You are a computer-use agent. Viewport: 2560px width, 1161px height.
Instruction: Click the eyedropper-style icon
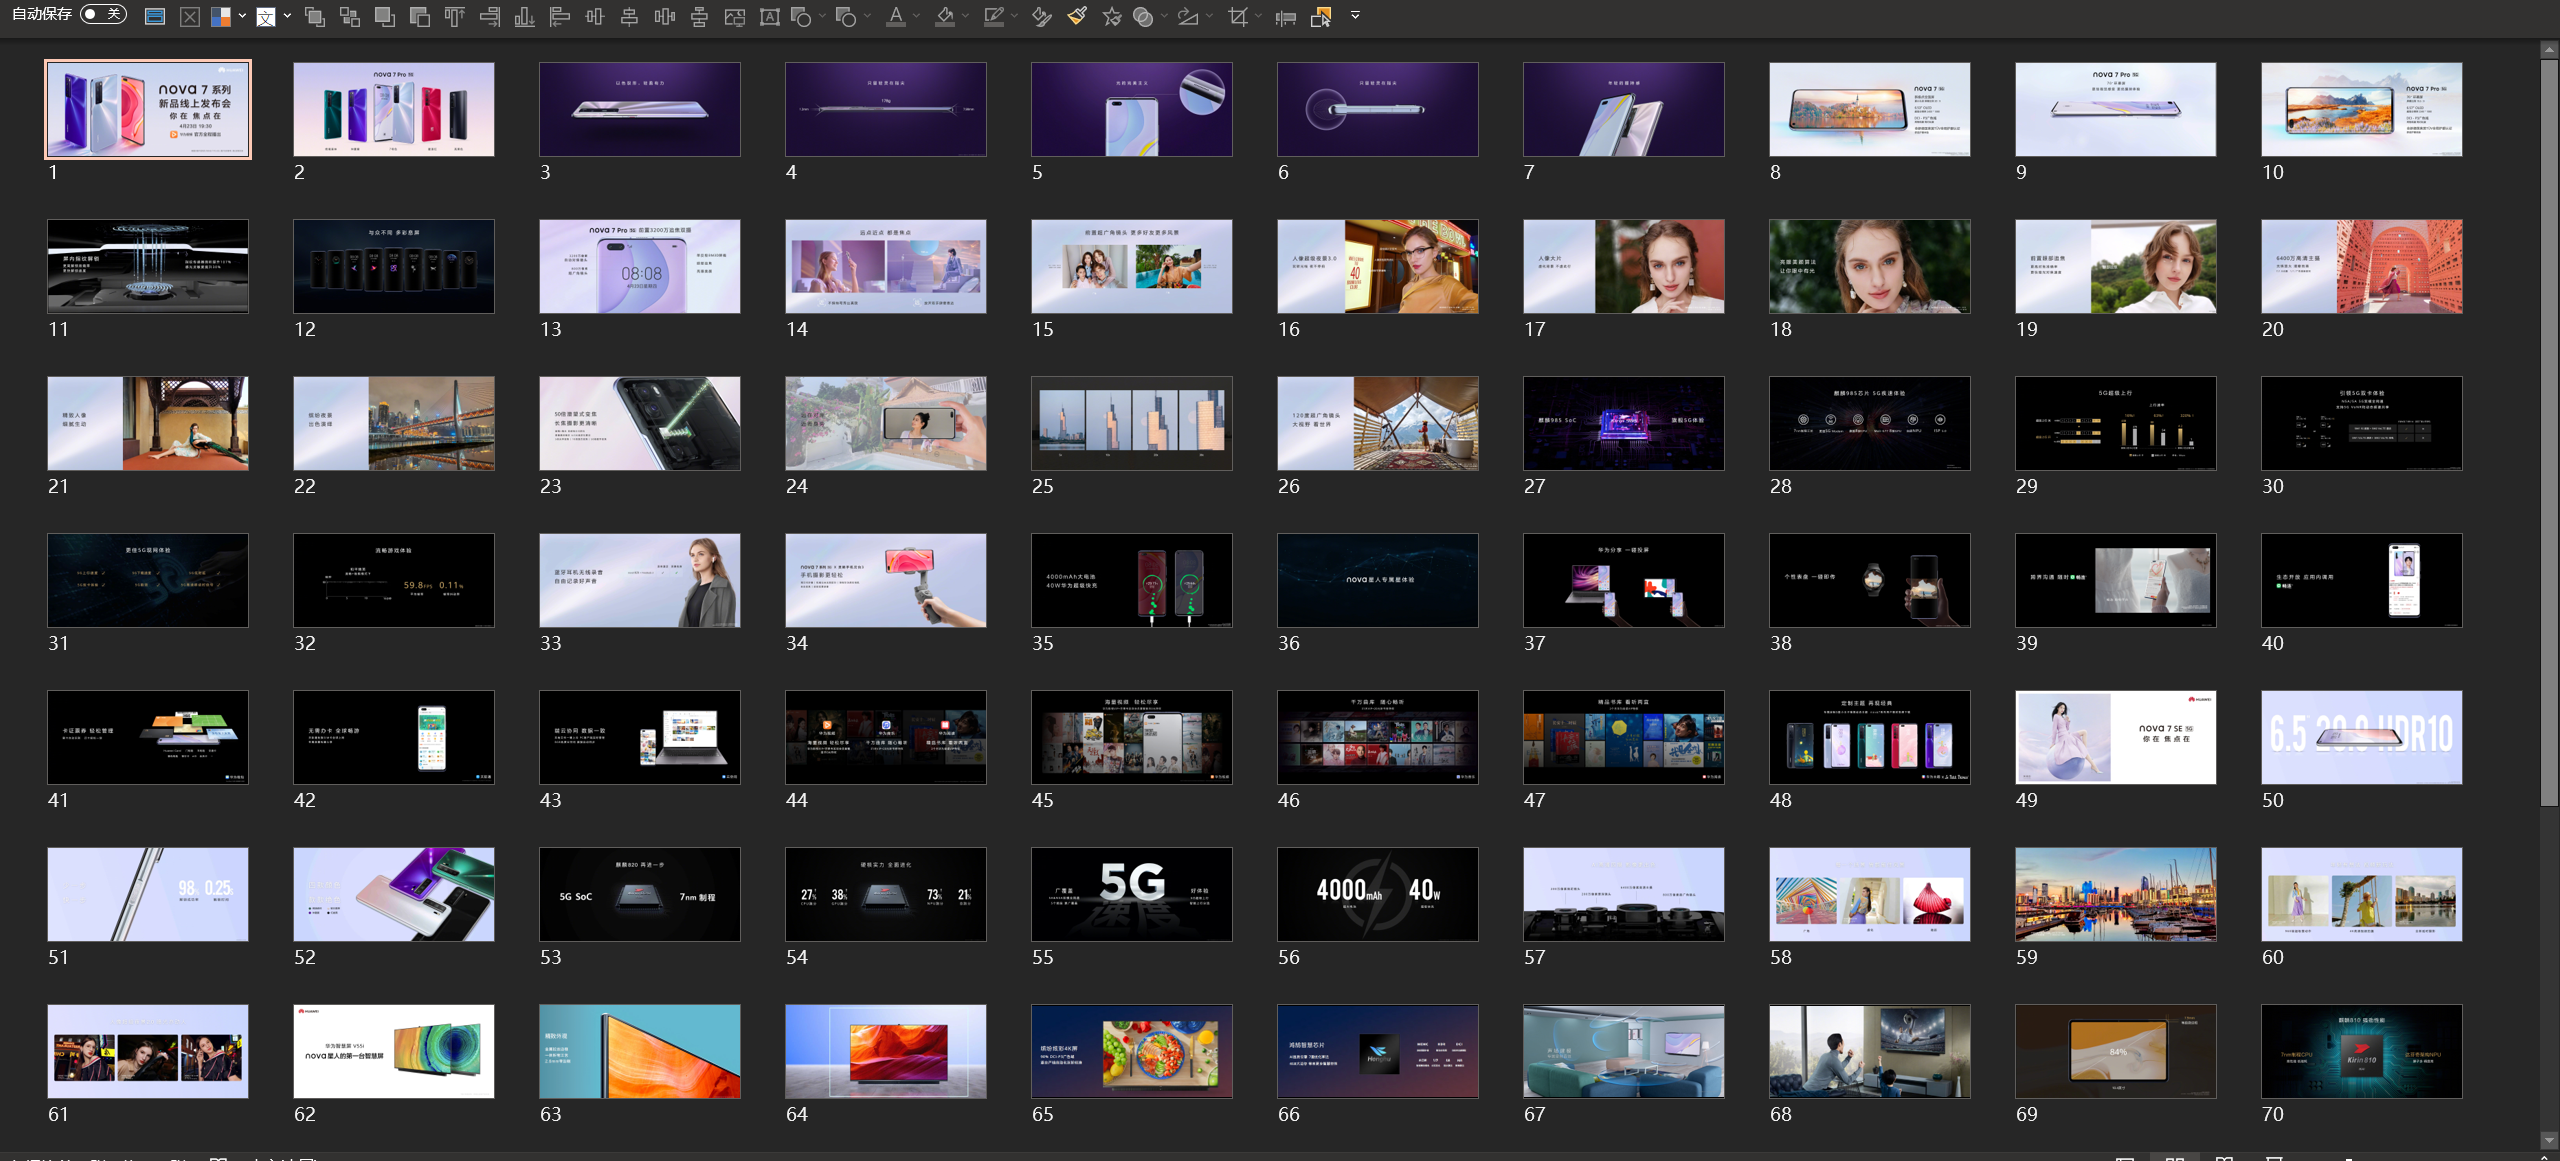point(1042,16)
